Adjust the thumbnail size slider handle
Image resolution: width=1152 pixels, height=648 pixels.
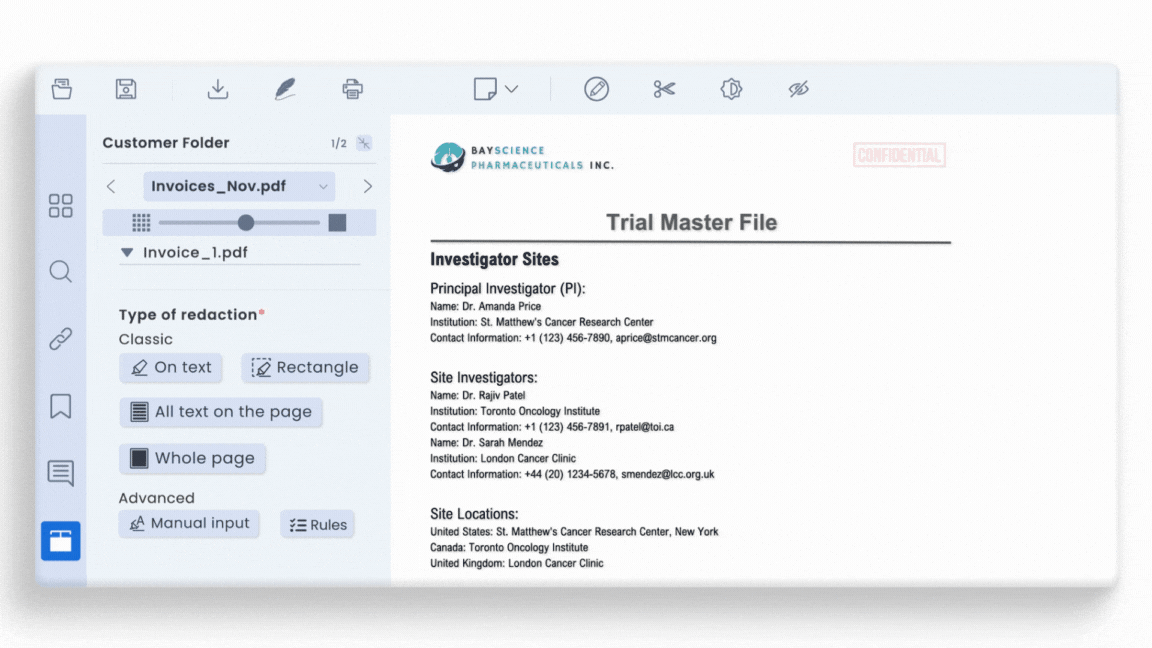click(x=245, y=223)
